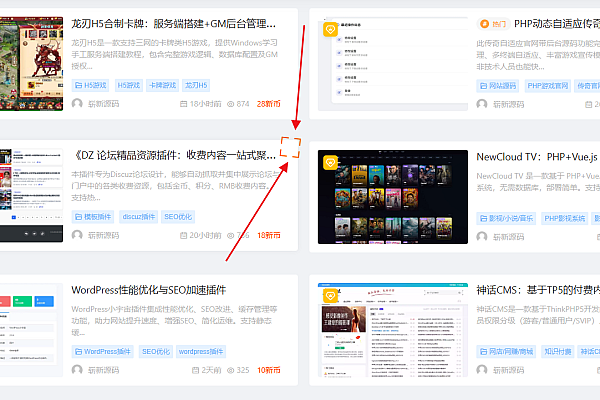The width and height of the screenshot is (600, 400).
Task: Click the 10新币 price label
Action: click(x=269, y=370)
